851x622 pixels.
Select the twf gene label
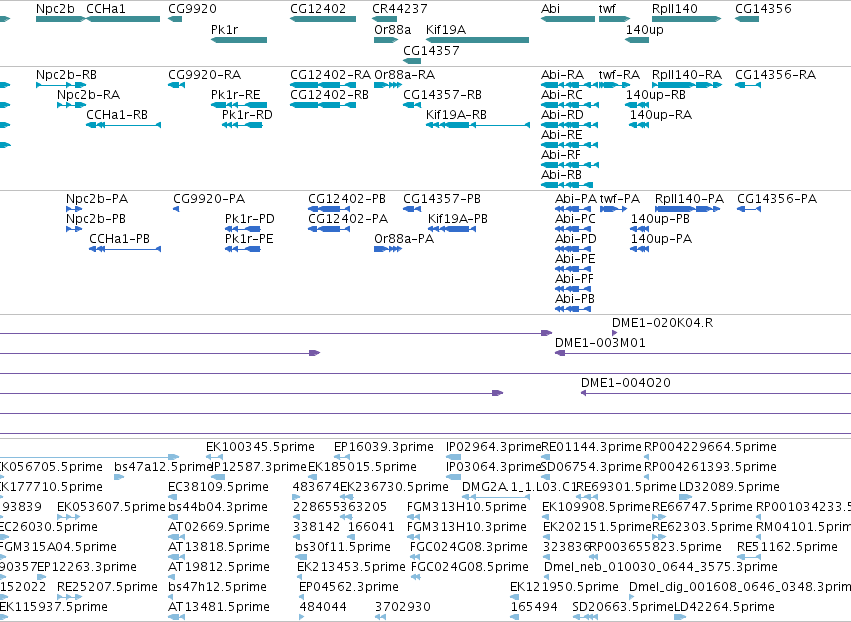pyautogui.click(x=607, y=9)
